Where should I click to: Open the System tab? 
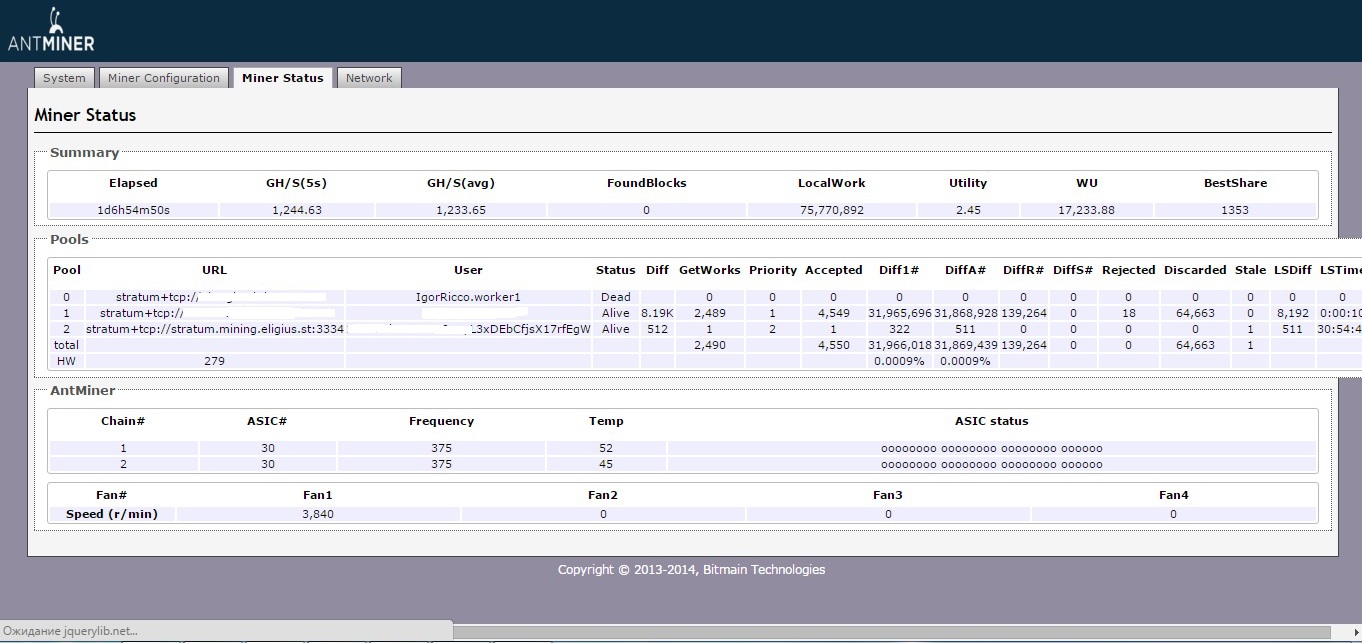click(64, 78)
